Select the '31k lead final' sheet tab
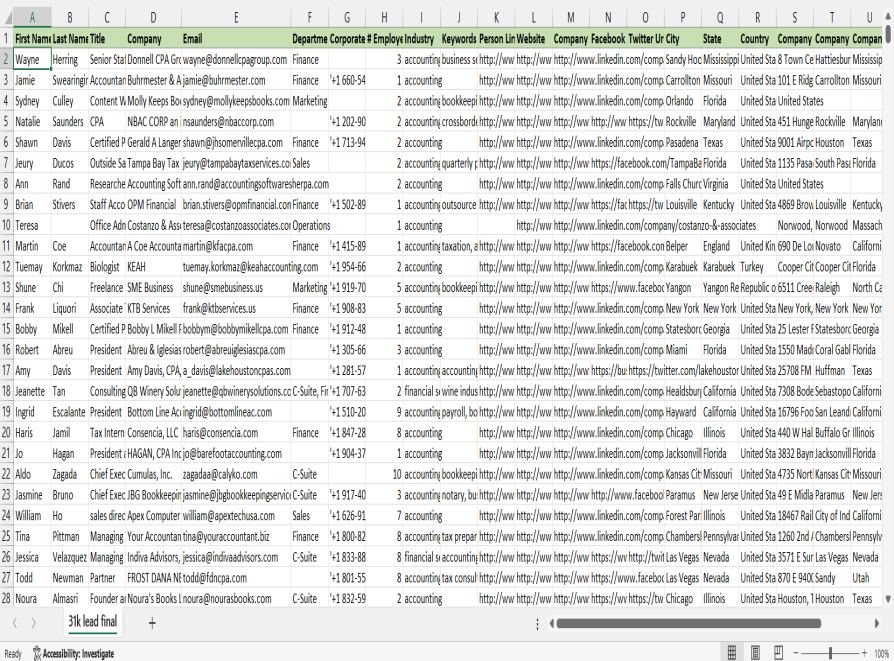The image size is (894, 661). click(92, 621)
